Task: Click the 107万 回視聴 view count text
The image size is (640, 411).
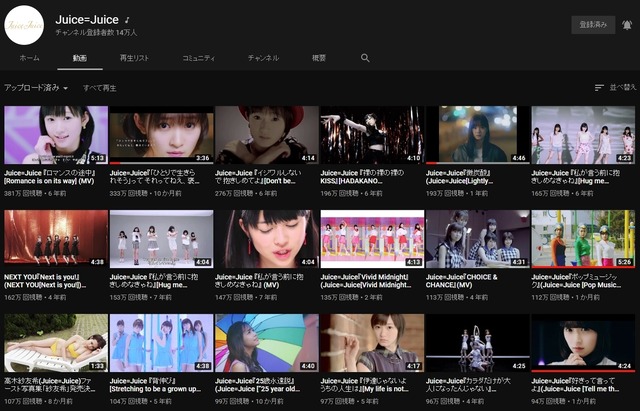Action: (x=22, y=401)
